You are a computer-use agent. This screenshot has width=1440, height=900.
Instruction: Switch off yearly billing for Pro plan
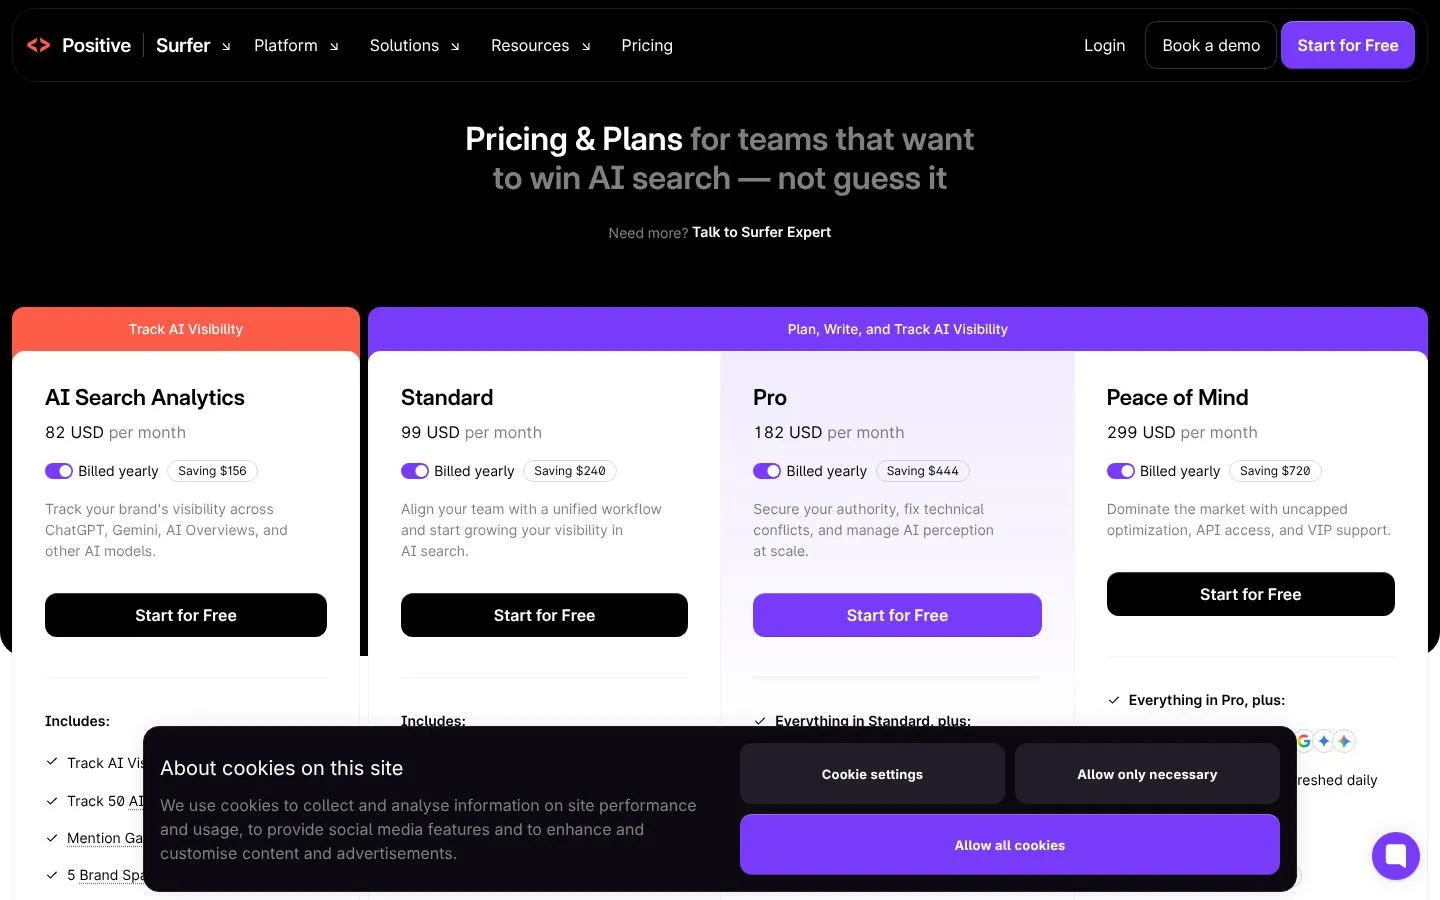pyautogui.click(x=767, y=471)
